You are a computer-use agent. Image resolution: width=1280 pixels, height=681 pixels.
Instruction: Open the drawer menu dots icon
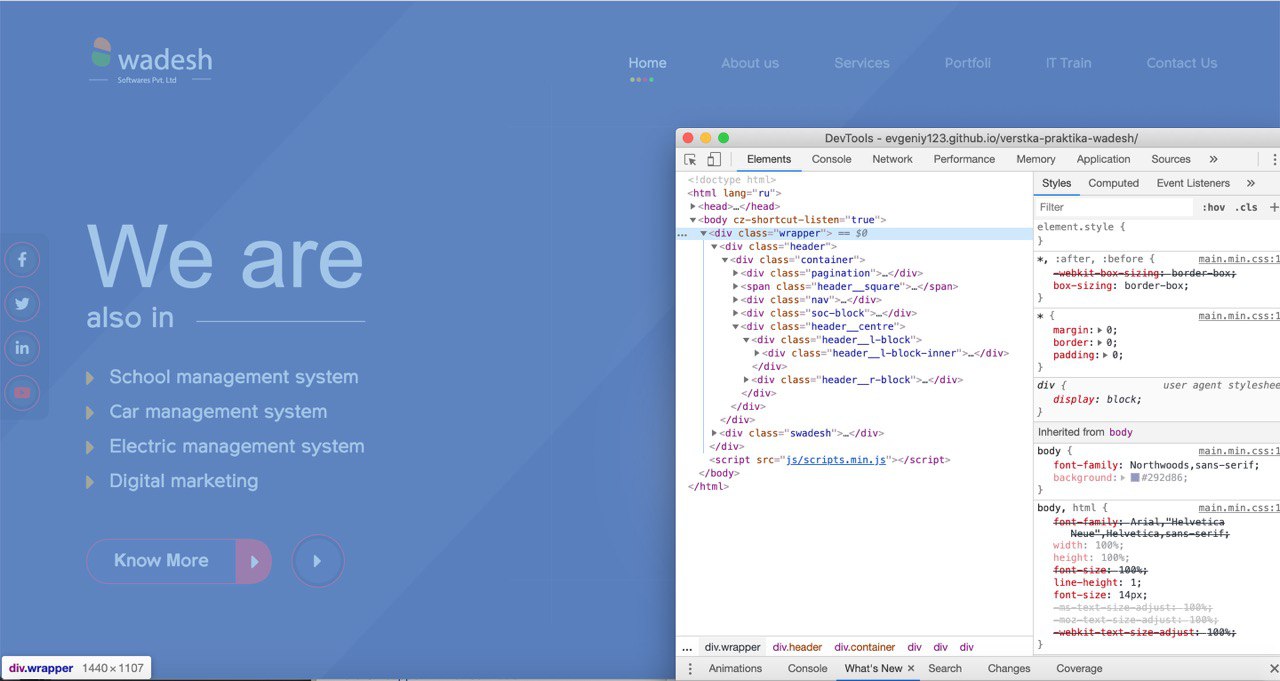688,668
